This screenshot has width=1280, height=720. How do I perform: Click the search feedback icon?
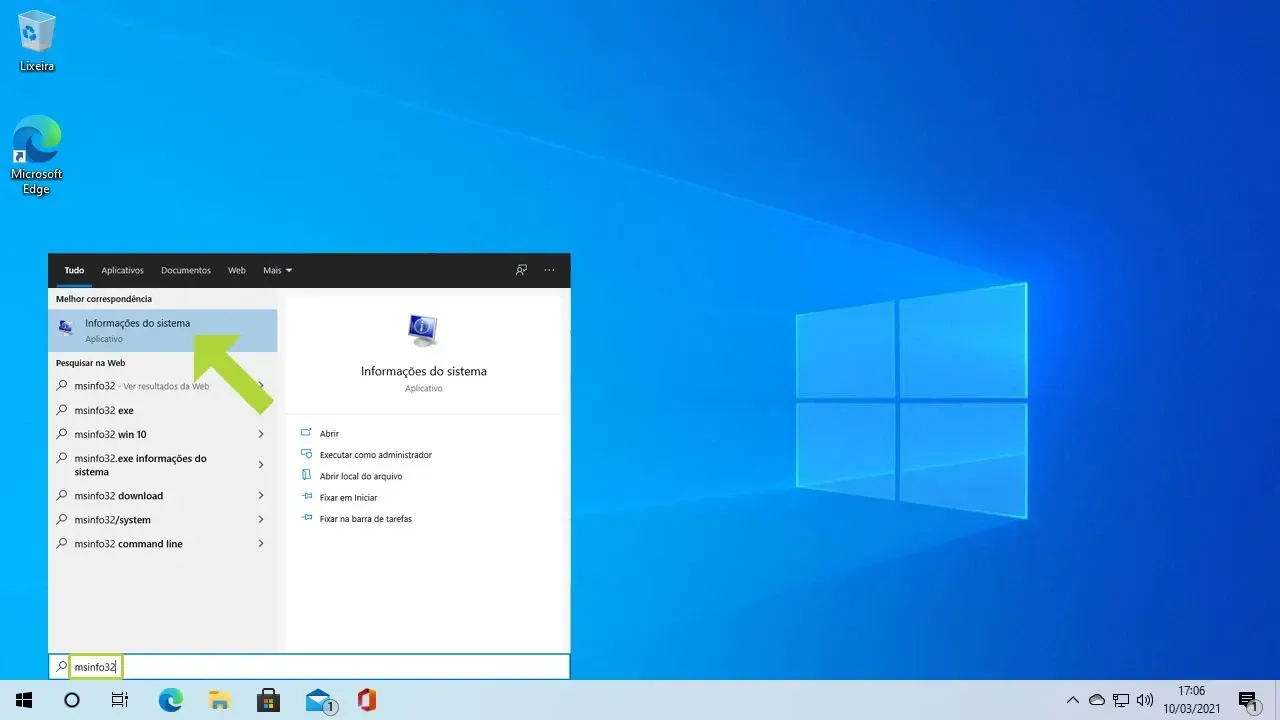tap(521, 270)
